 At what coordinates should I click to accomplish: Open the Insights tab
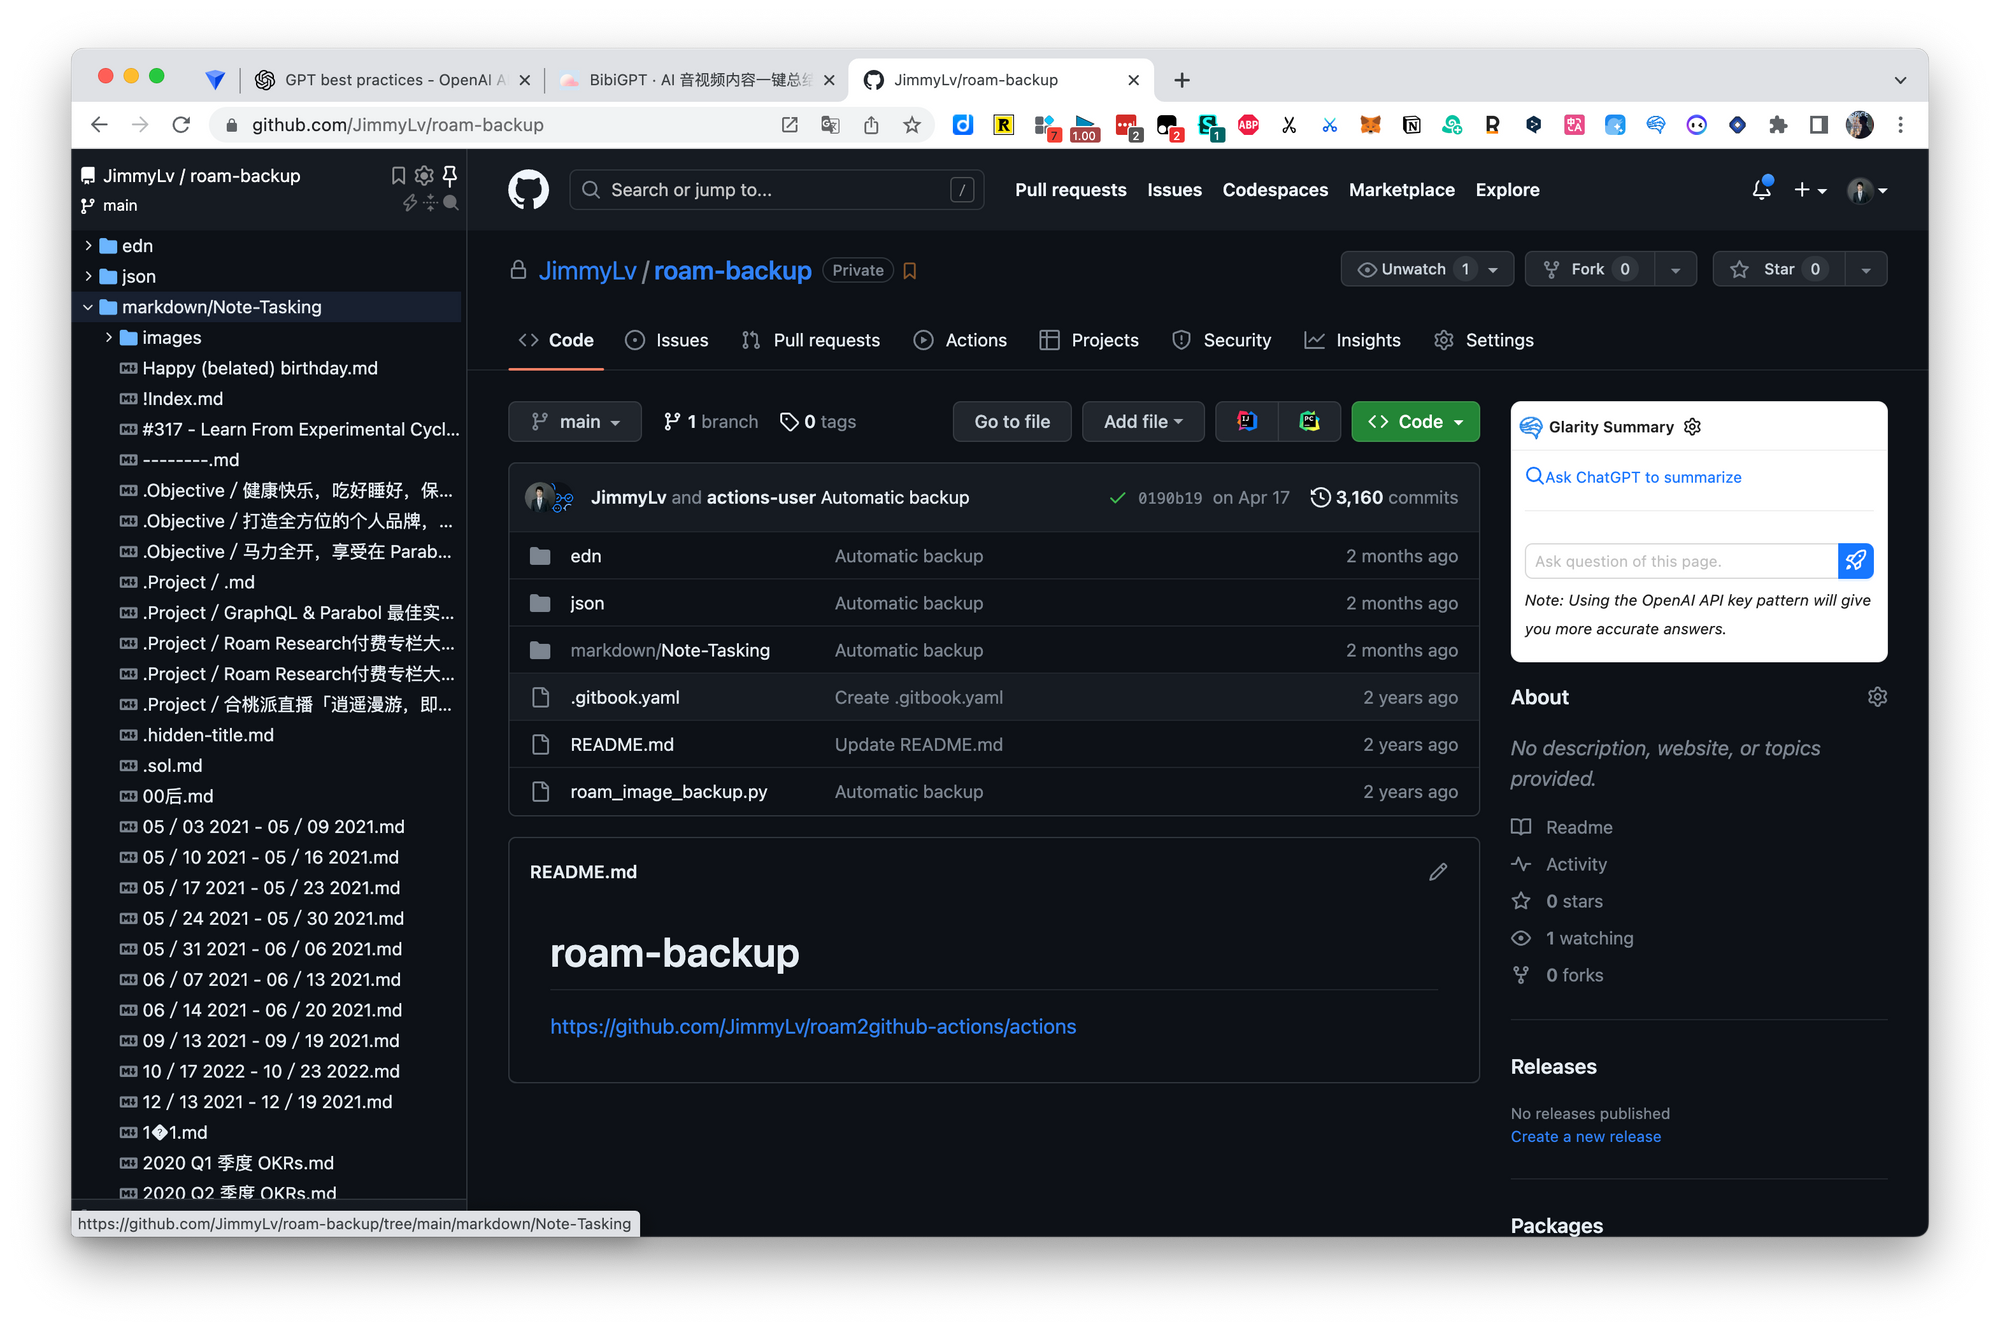(x=1352, y=340)
